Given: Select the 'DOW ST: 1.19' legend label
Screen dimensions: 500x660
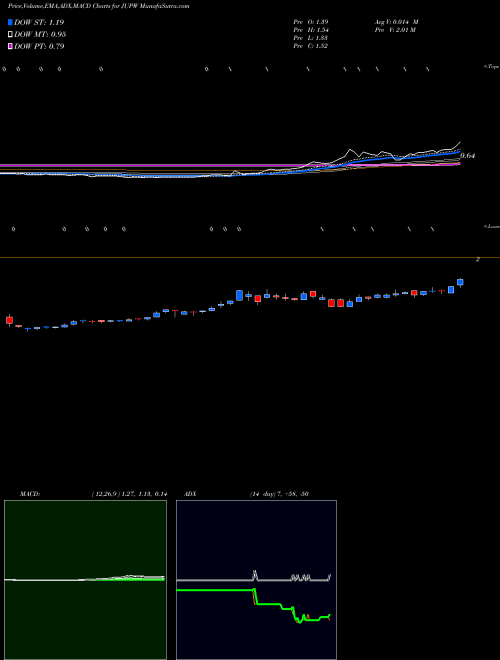Looking at the screenshot, I should click(x=39, y=22).
